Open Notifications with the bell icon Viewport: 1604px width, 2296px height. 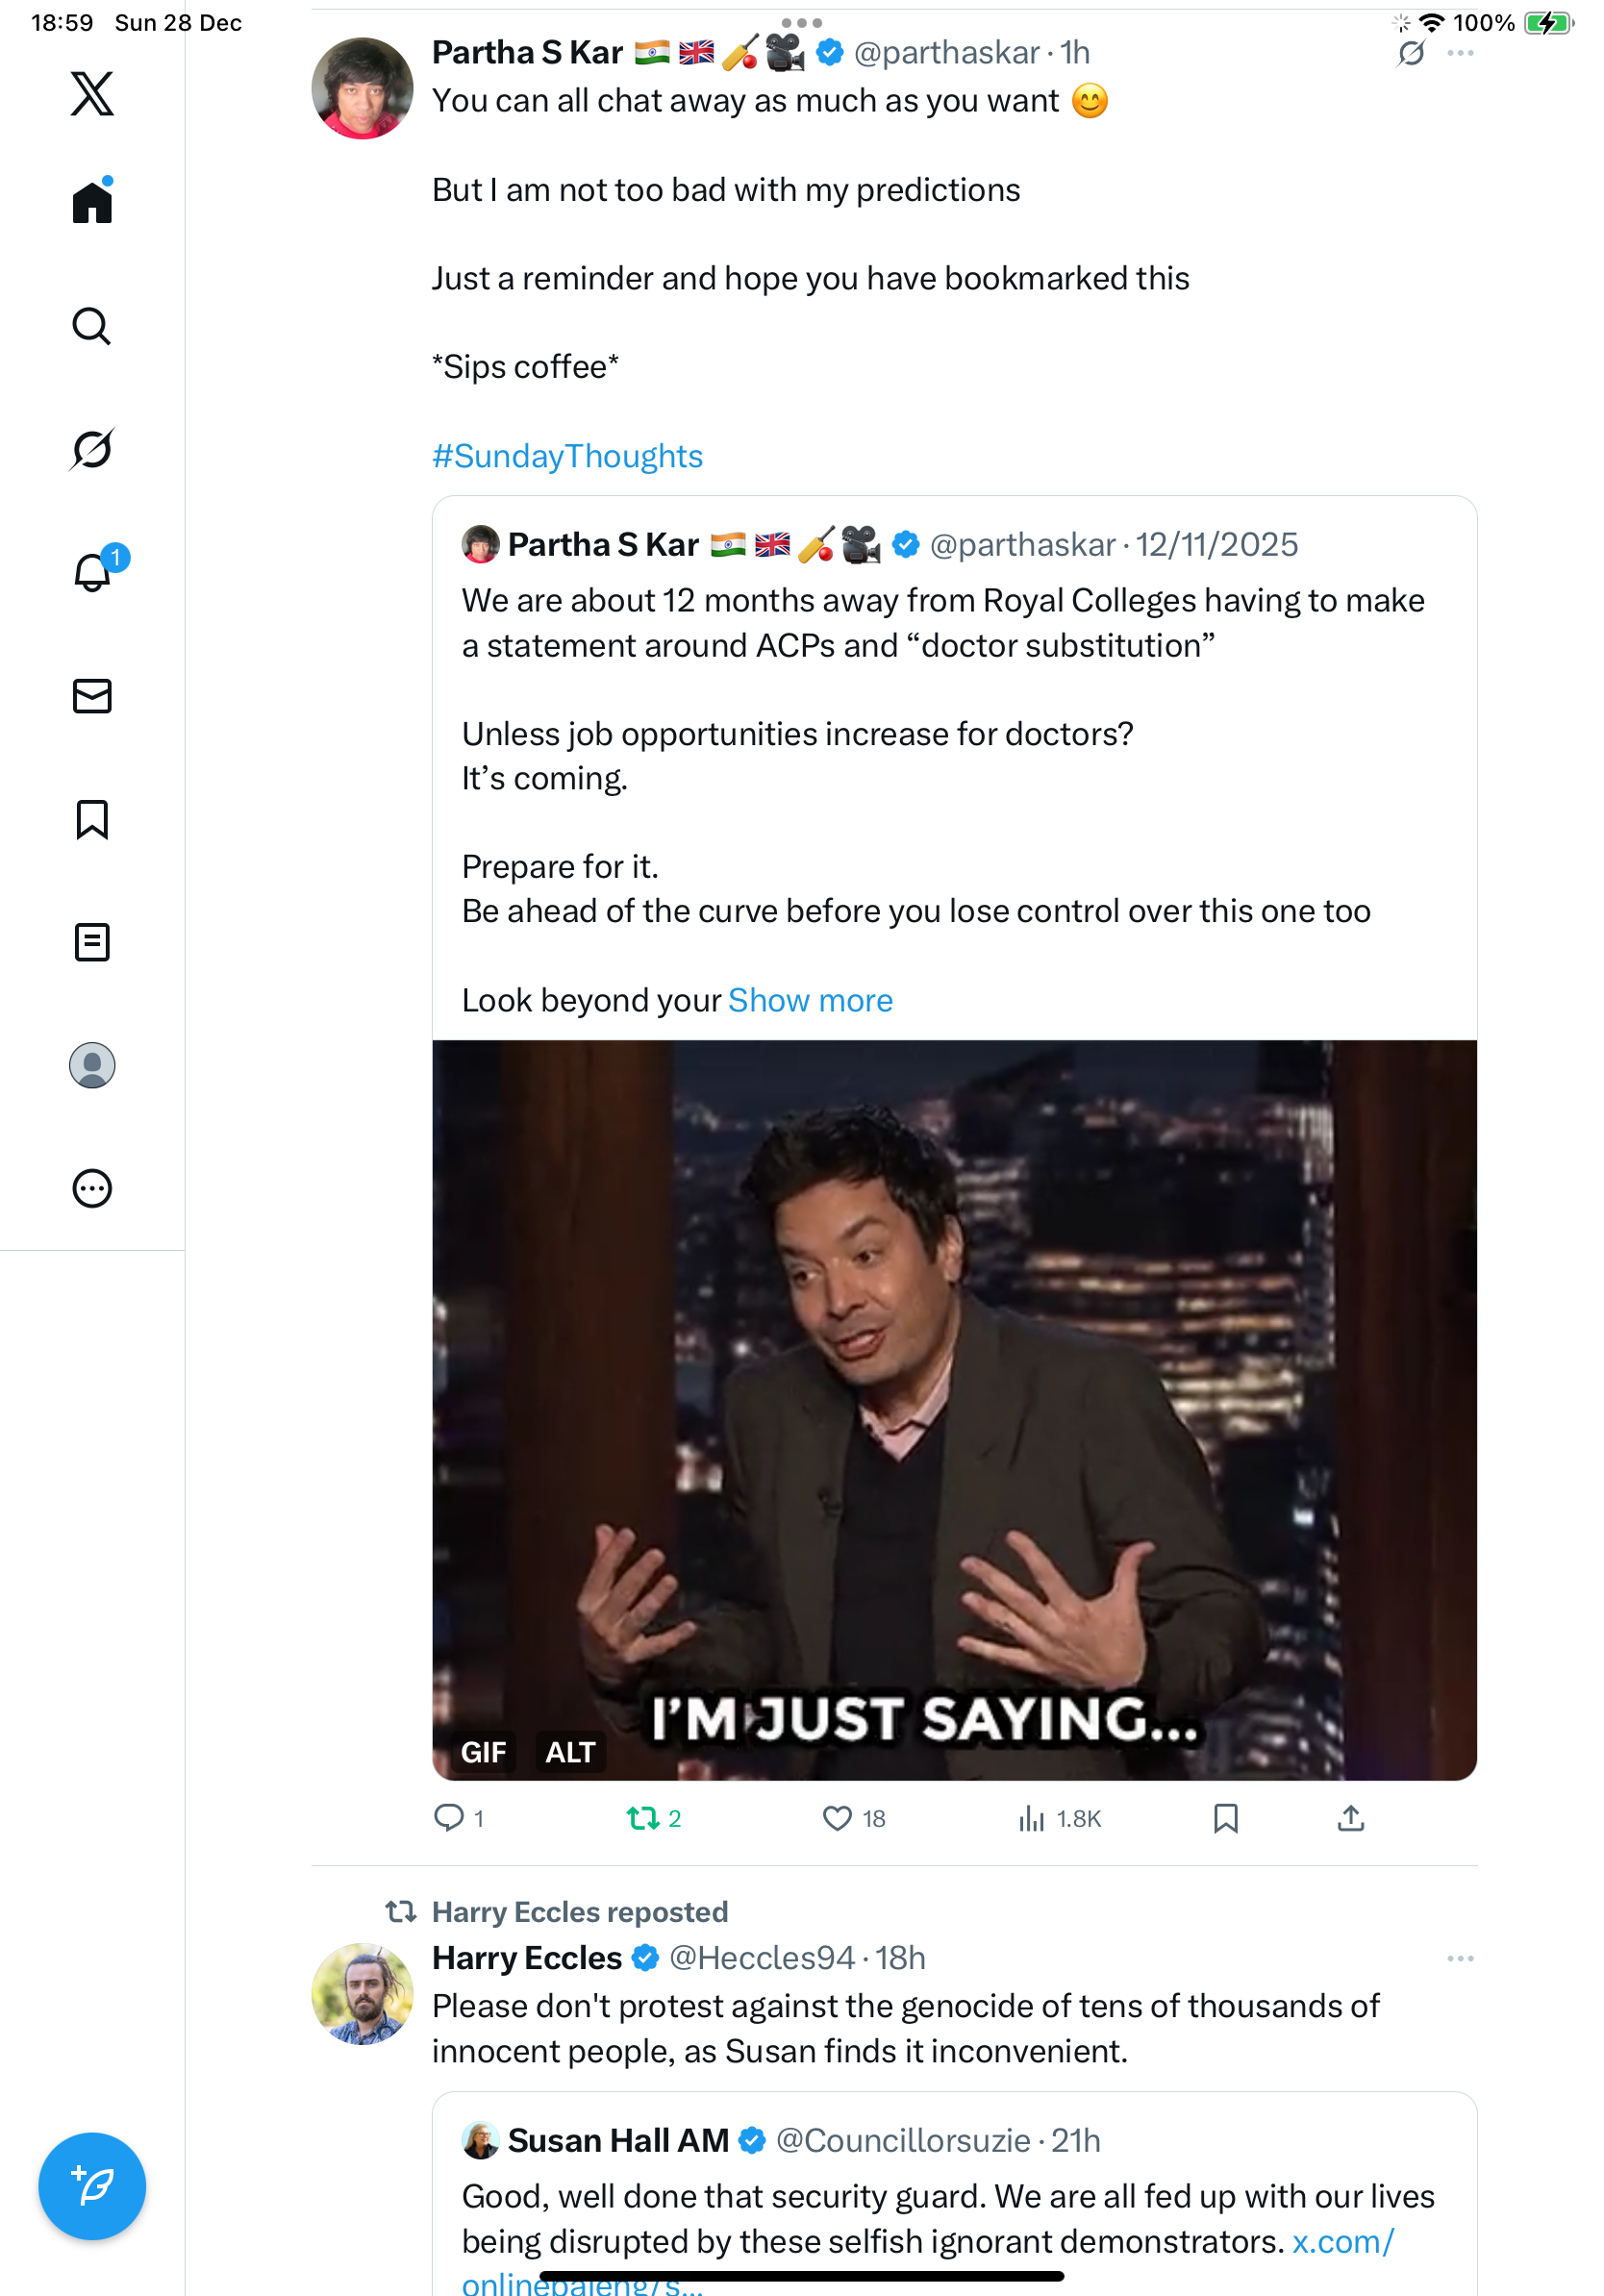coord(92,573)
